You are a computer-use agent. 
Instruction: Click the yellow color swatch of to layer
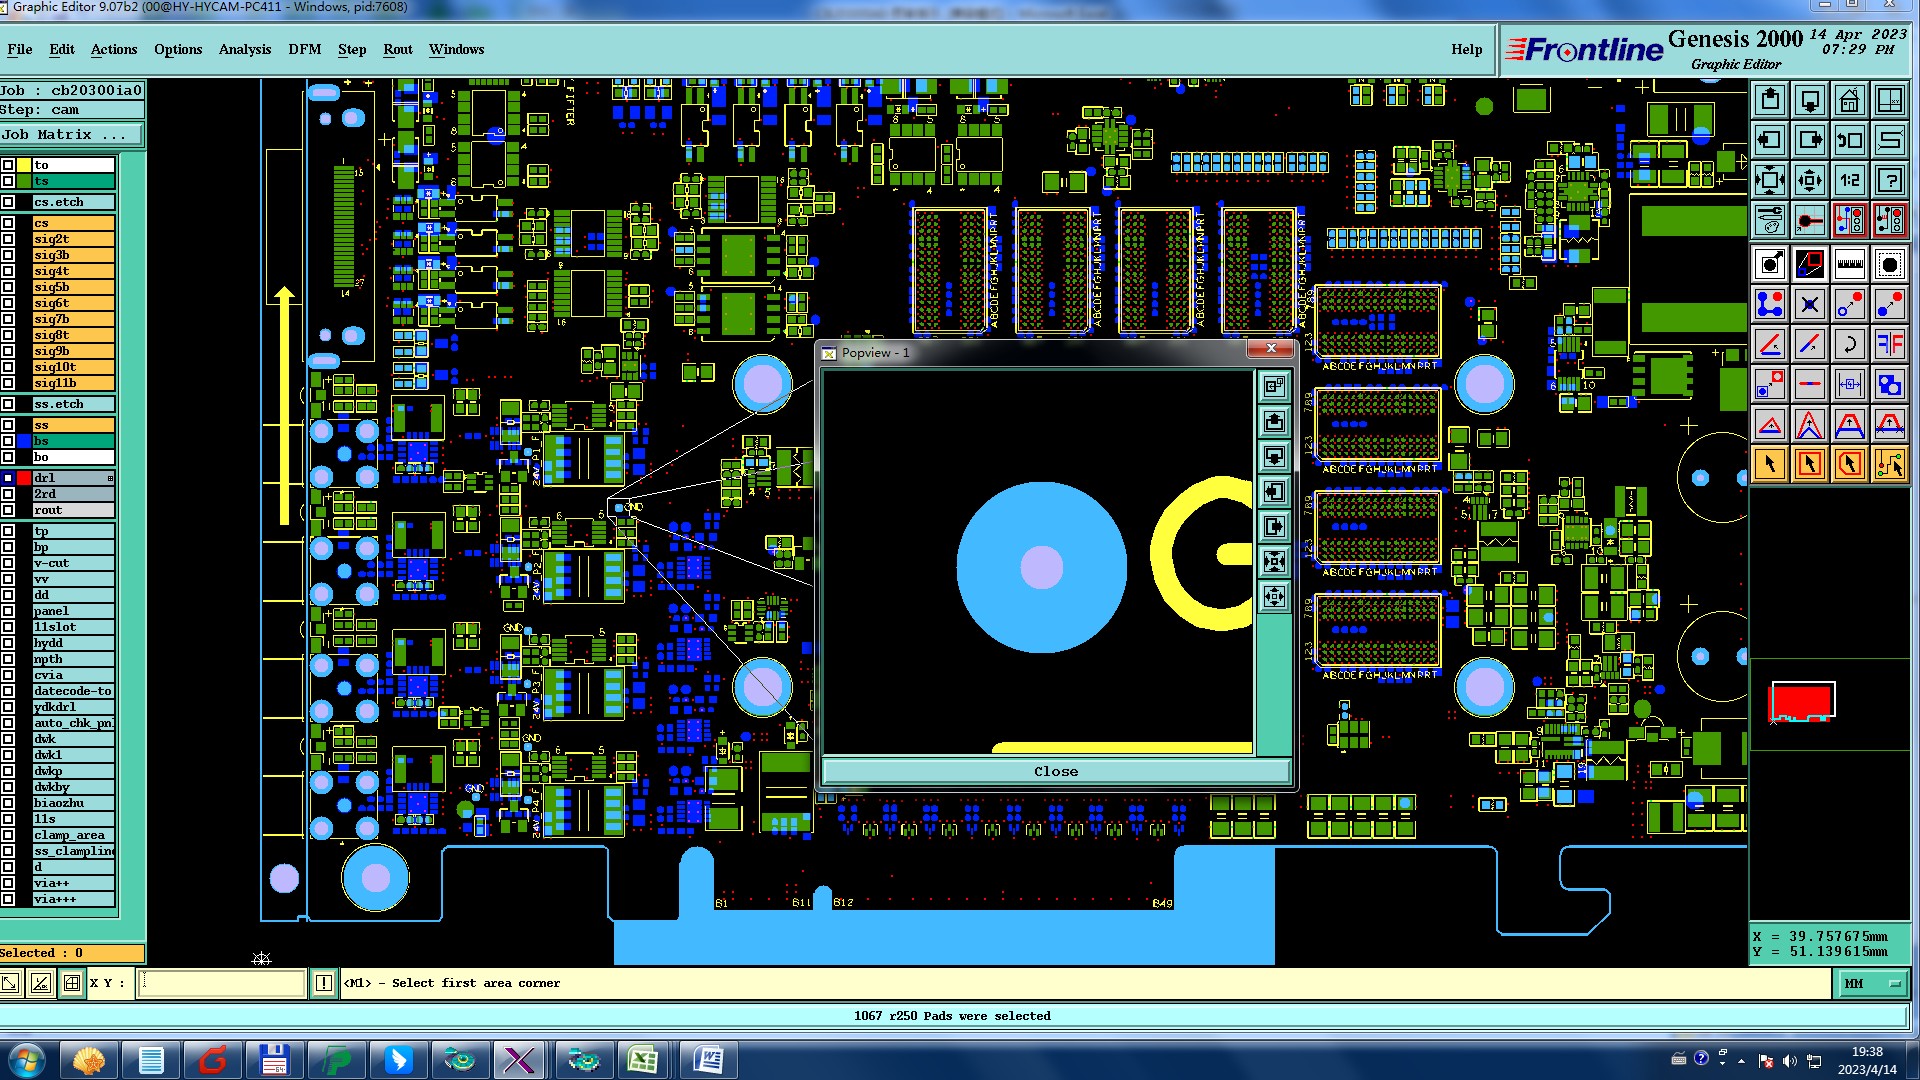pos(23,165)
